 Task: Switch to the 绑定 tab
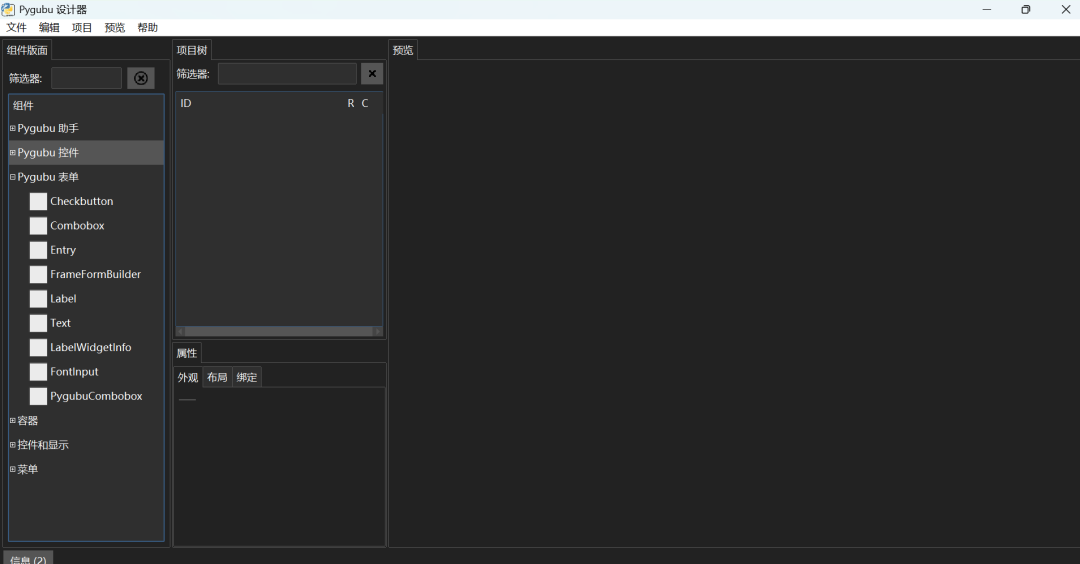pyautogui.click(x=247, y=377)
